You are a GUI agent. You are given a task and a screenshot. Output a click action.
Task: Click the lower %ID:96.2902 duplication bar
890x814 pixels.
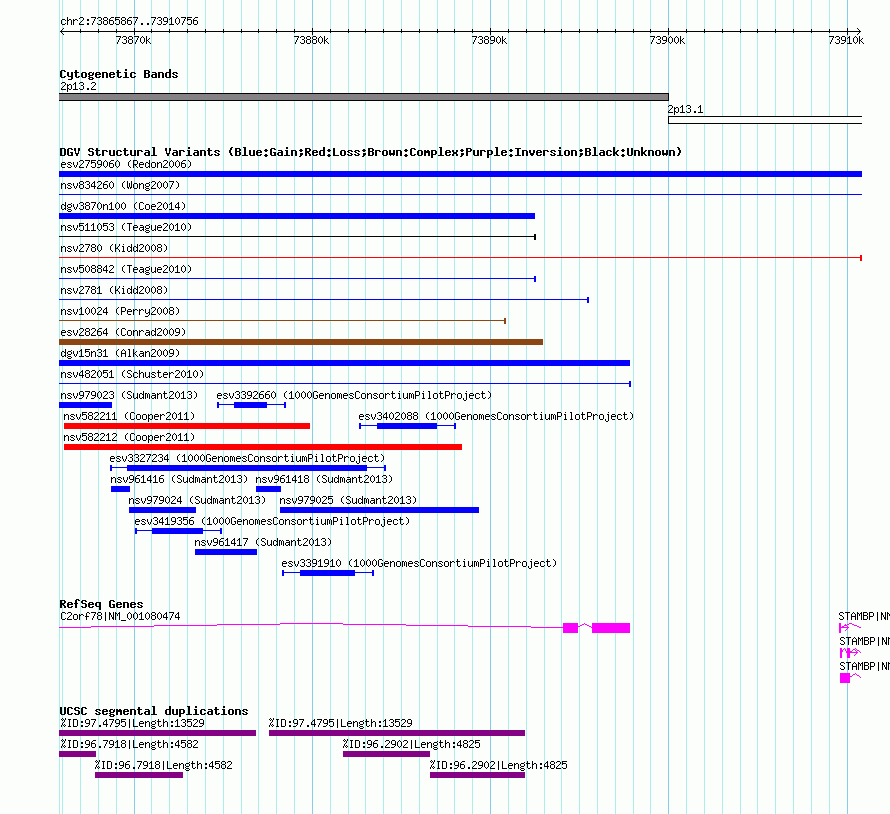tap(477, 775)
